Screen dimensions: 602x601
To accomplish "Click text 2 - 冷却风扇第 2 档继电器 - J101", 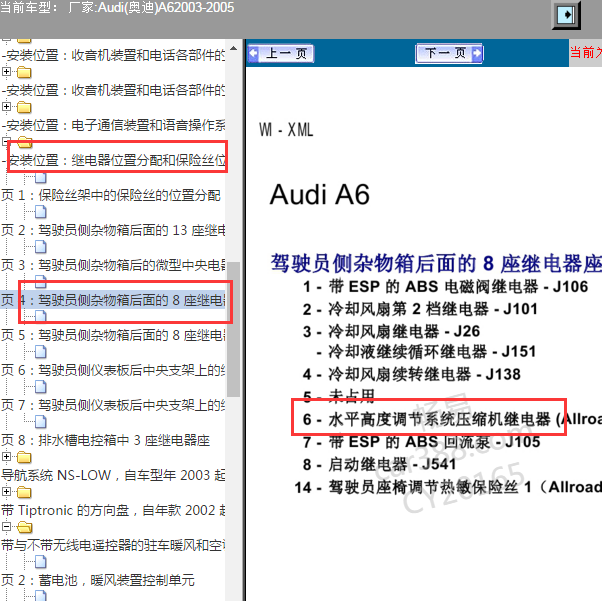I will click(420, 309).
